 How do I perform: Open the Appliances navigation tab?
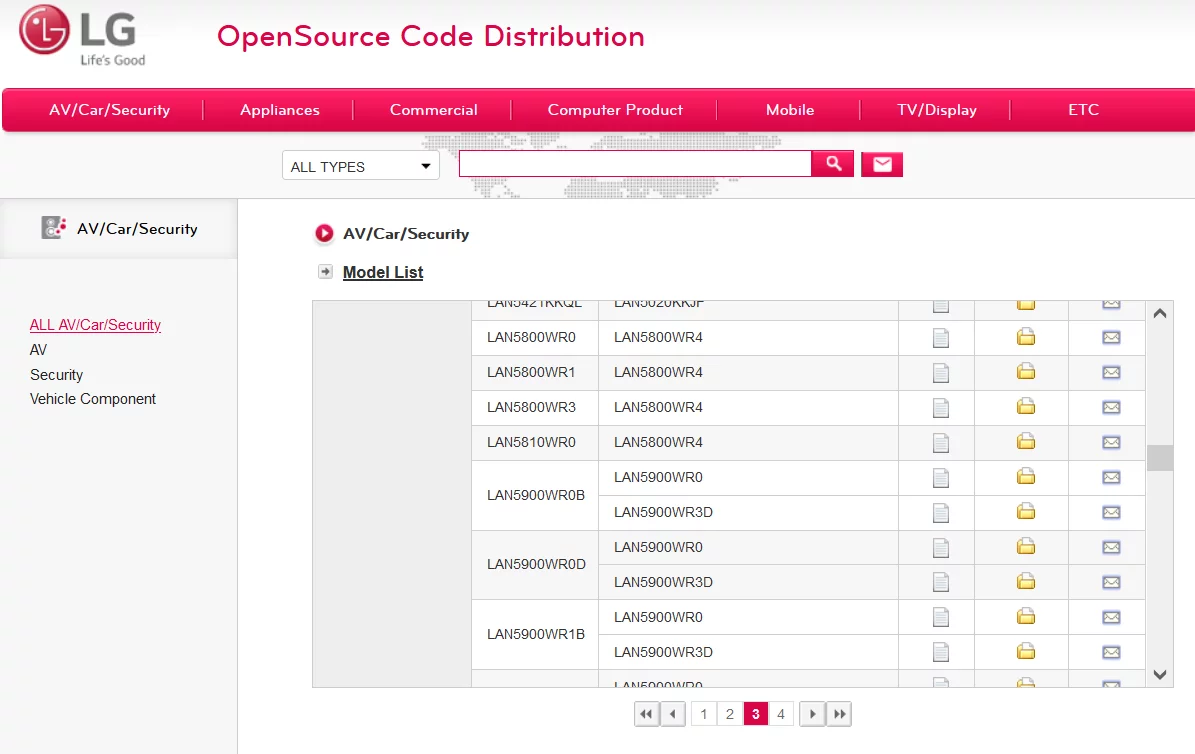tap(280, 110)
